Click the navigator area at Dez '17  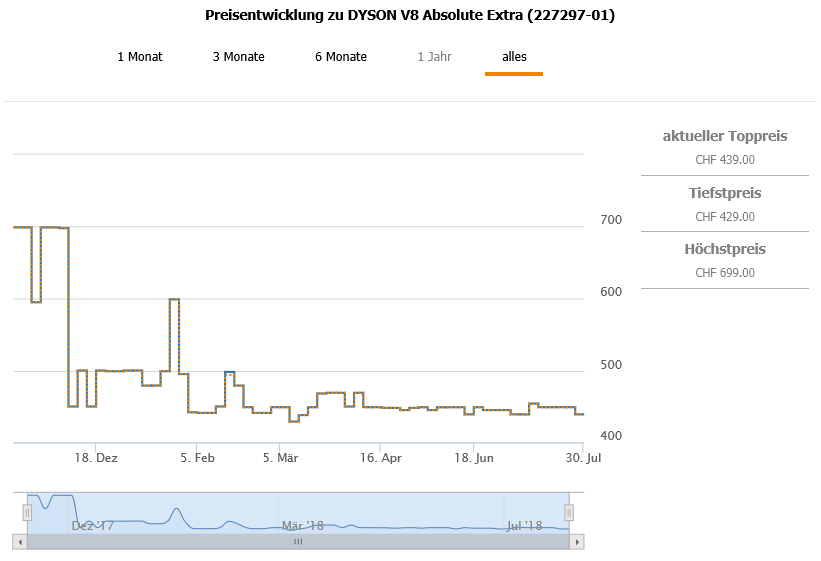tap(92, 525)
